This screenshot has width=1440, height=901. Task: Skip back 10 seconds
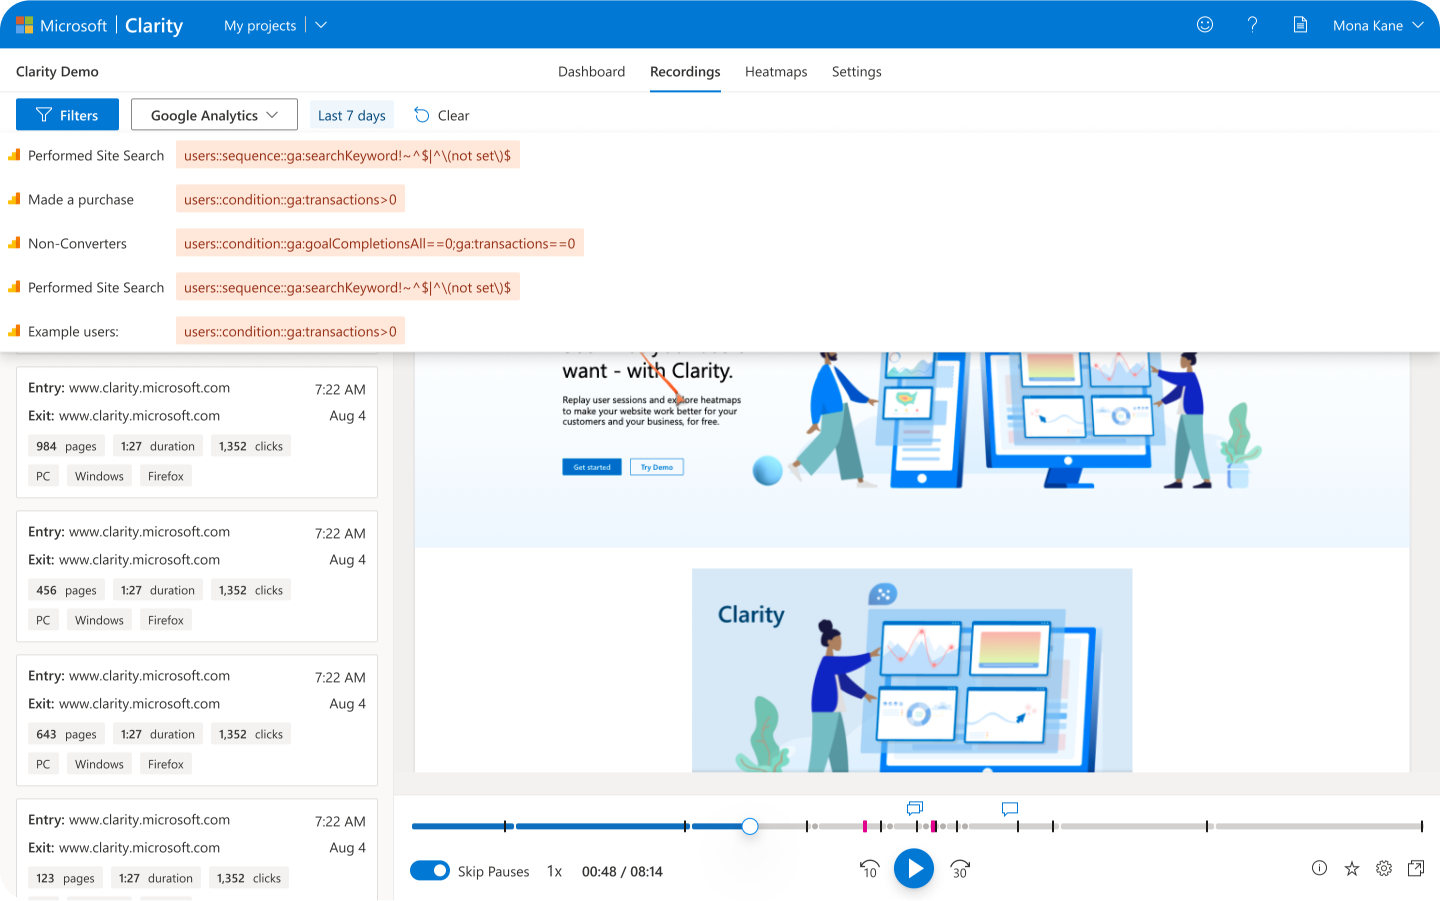pyautogui.click(x=869, y=869)
